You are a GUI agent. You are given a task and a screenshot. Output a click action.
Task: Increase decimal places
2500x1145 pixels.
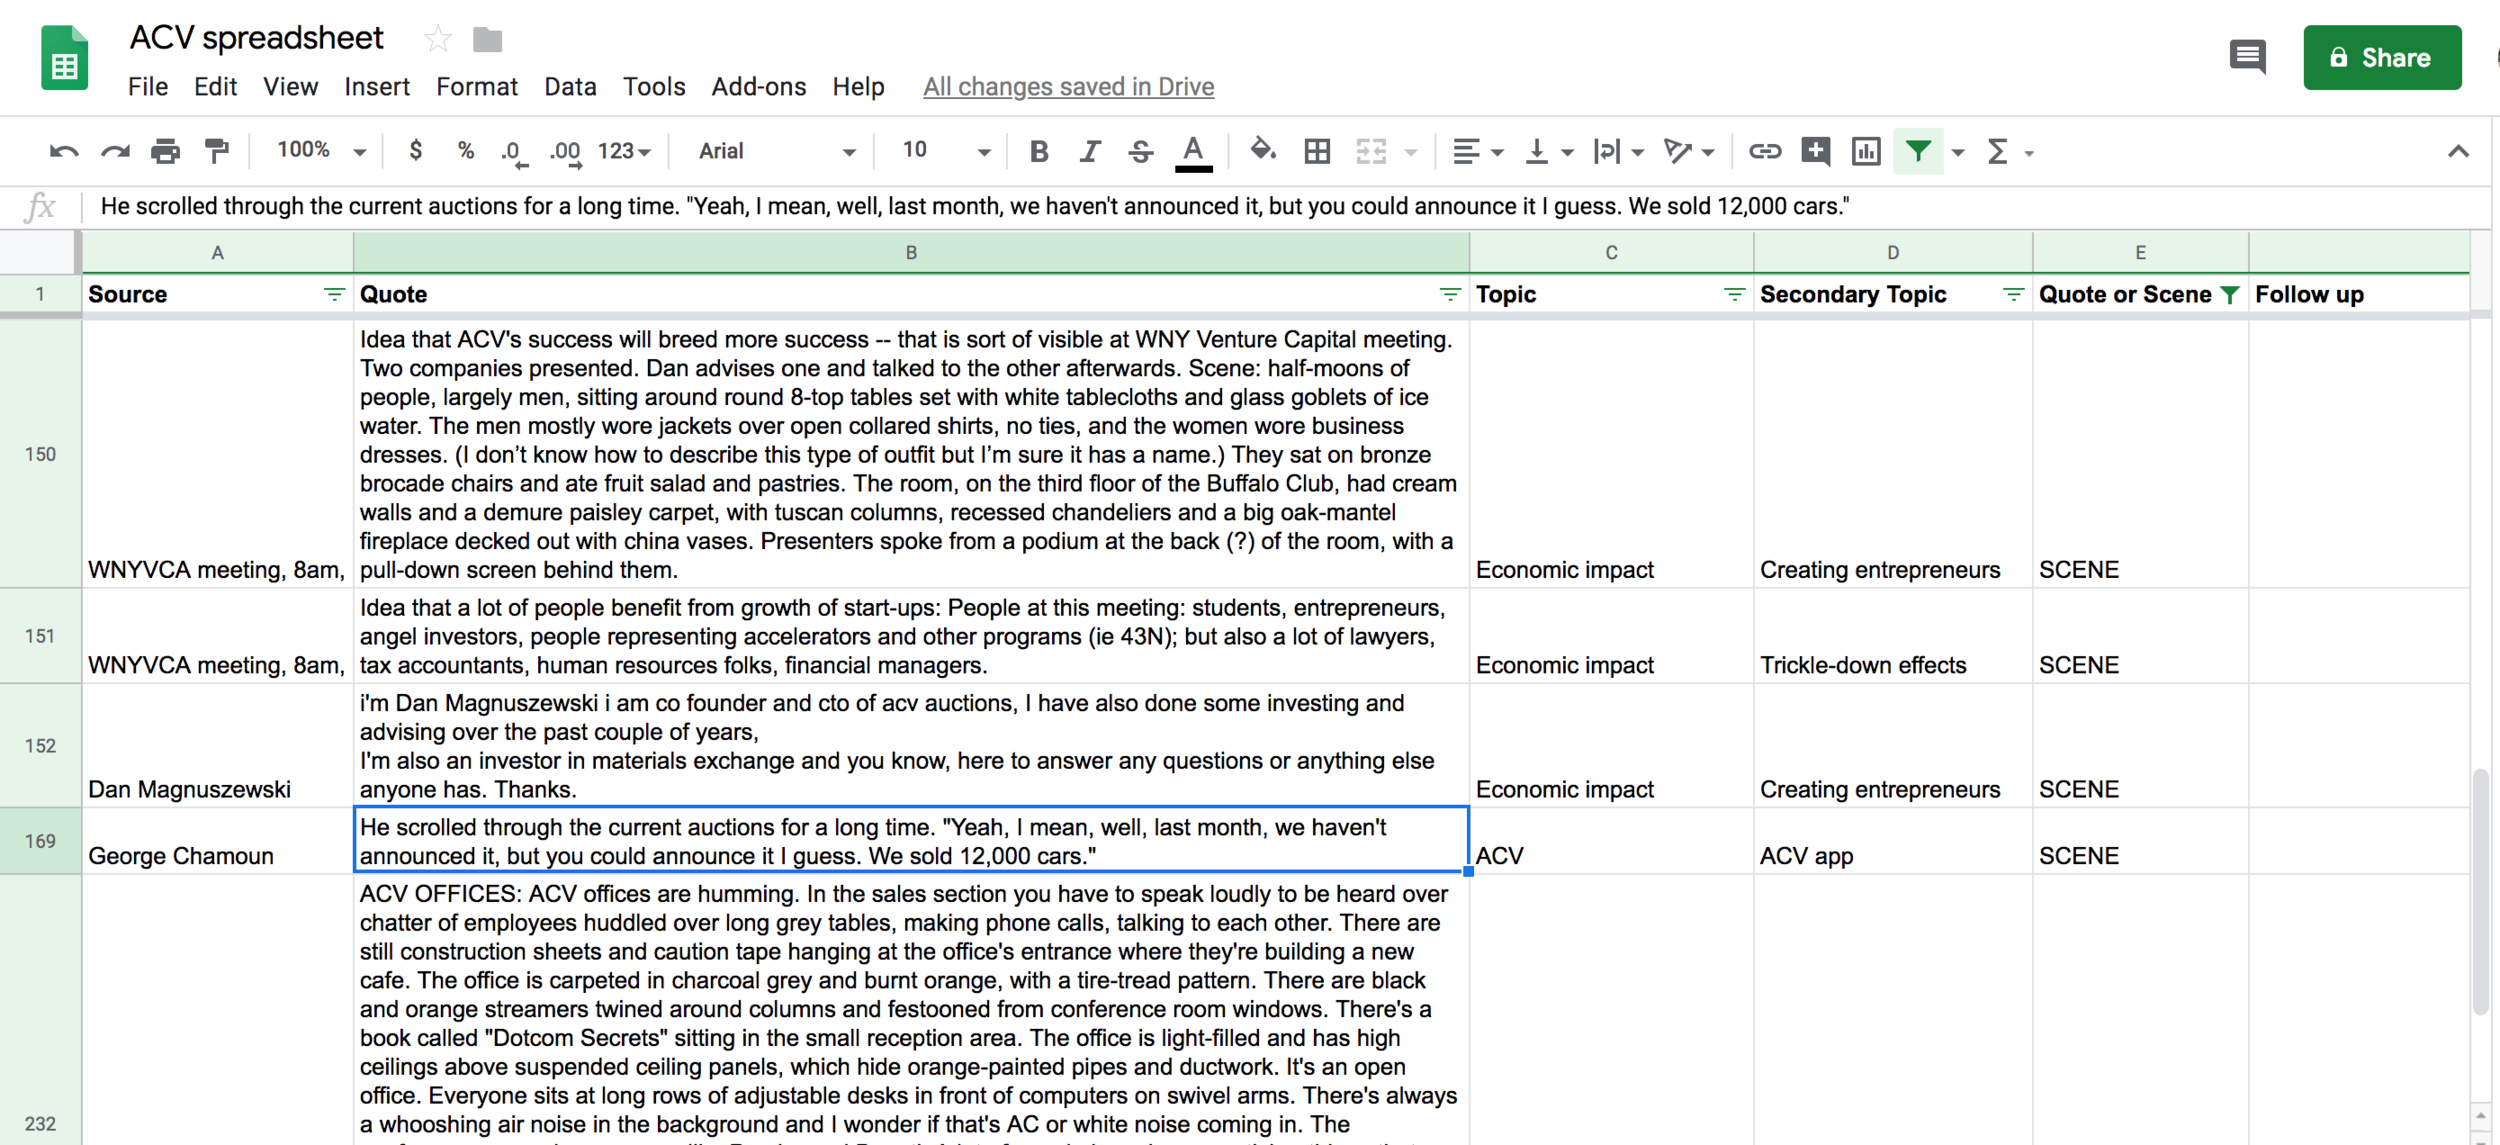click(566, 152)
